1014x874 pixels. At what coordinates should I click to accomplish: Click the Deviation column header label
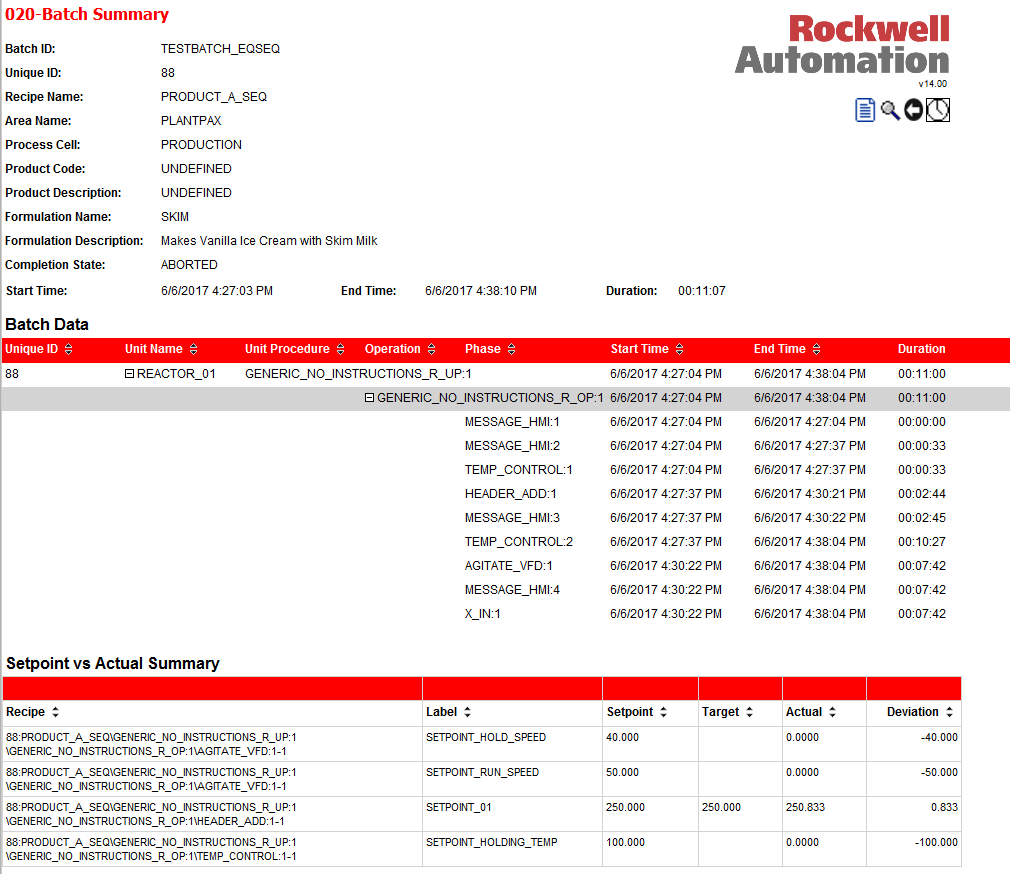pyautogui.click(x=912, y=712)
